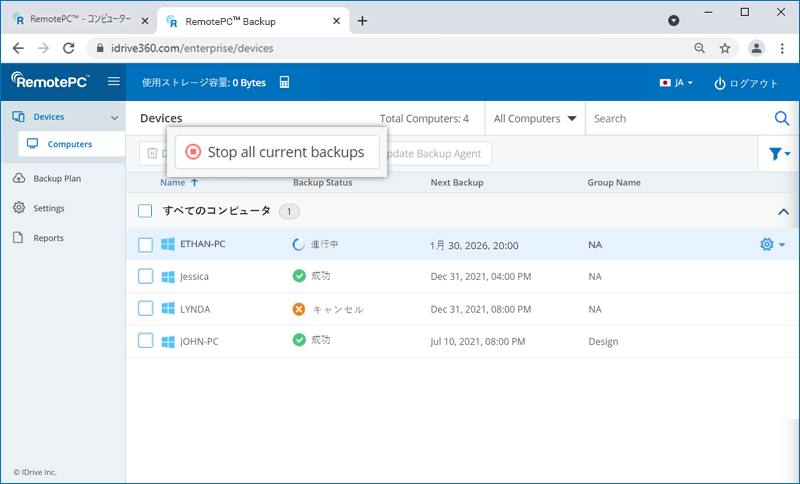Click the browser zoom magnifier icon
Screen dimensions: 800x484
coord(699,48)
